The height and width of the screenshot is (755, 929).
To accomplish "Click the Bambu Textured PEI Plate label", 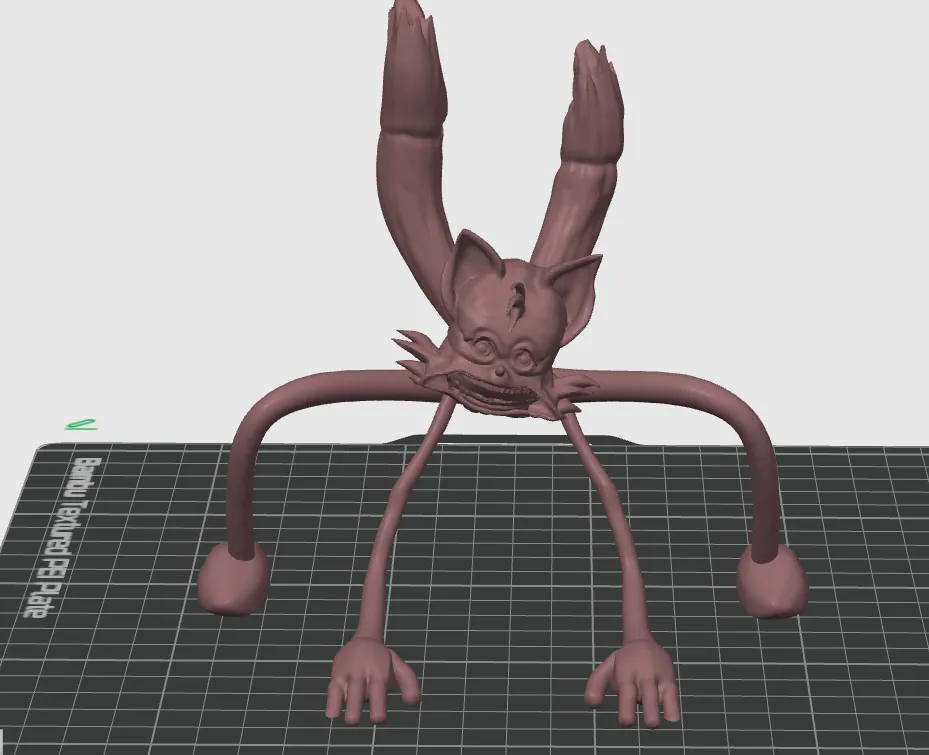I will 62,535.
